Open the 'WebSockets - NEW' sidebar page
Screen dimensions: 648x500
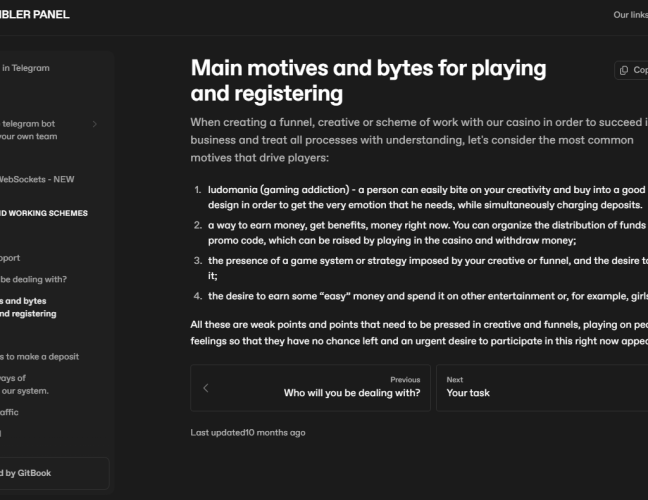pos(38,180)
